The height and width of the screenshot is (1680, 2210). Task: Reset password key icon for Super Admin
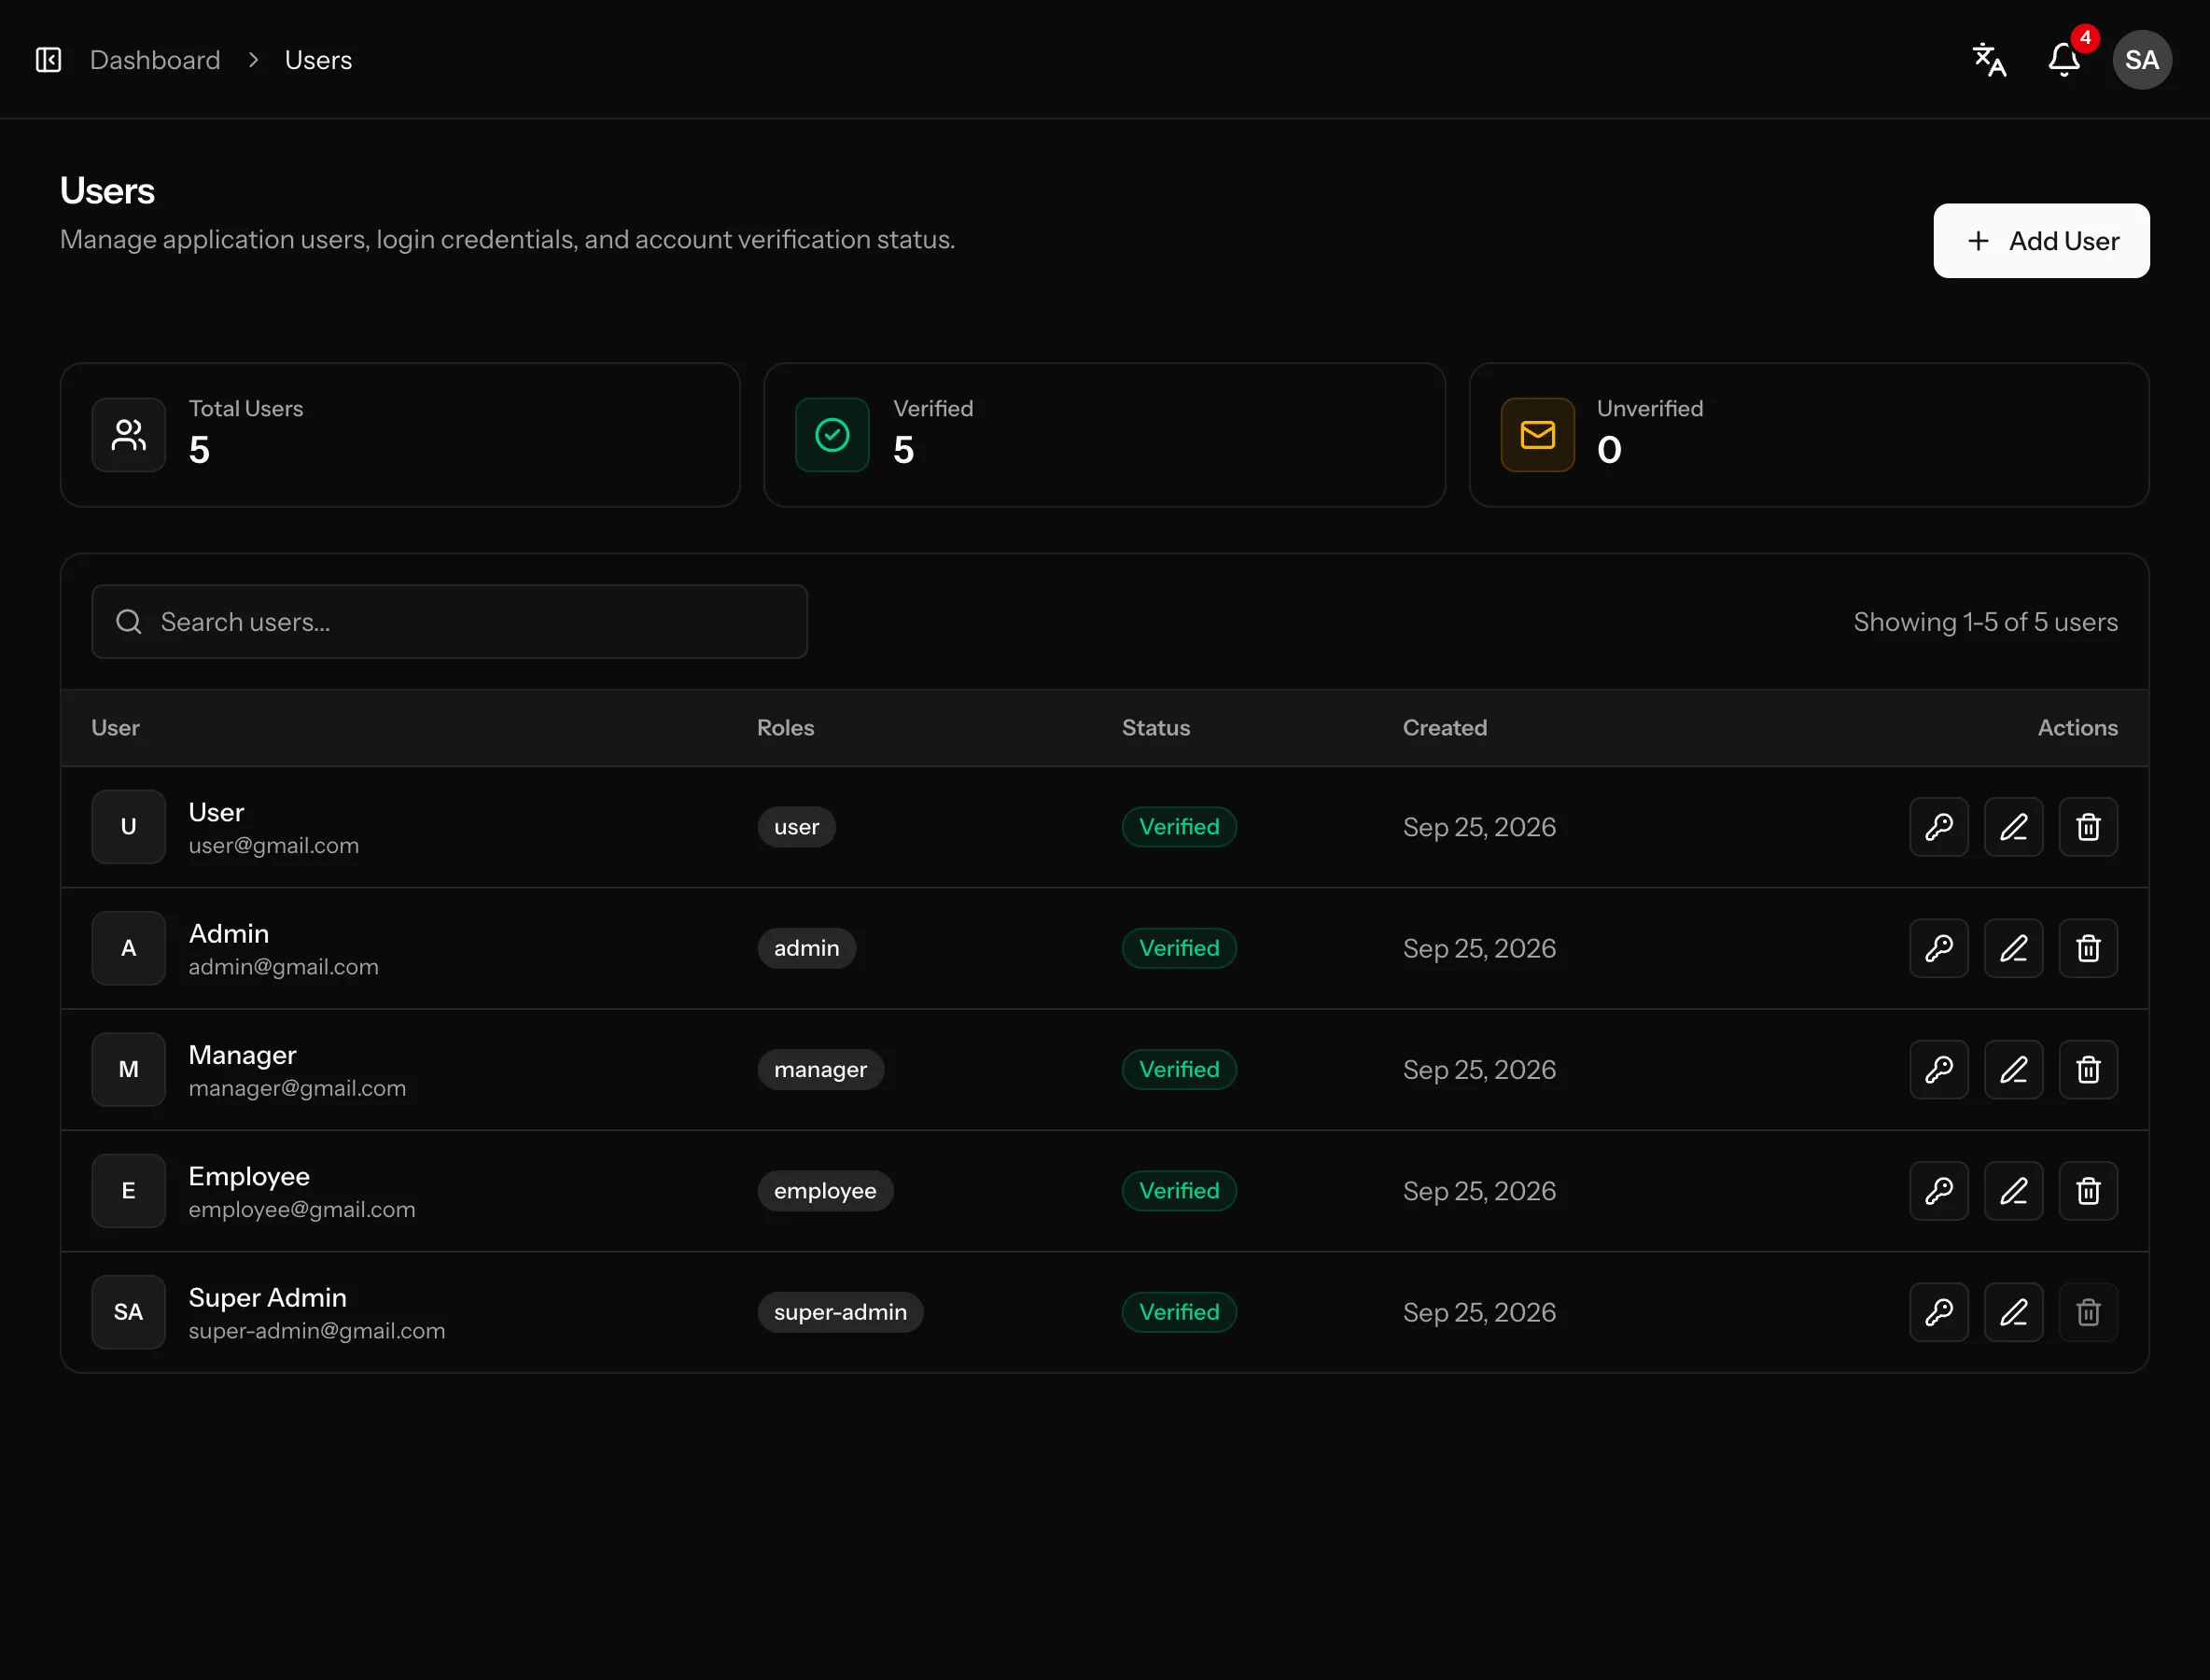1939,1312
